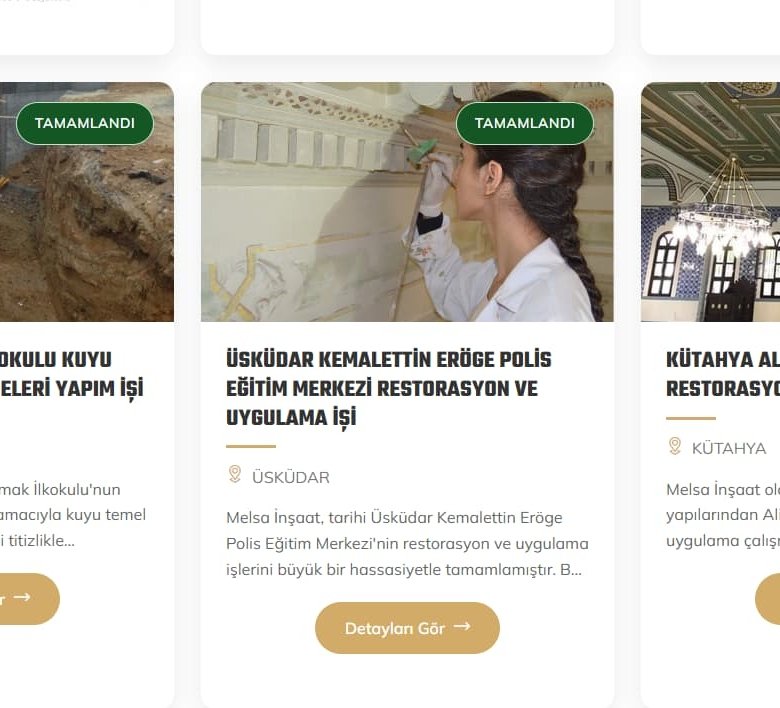Click the ÜSKÜDAR location label
This screenshot has height=708, width=780.
(x=291, y=477)
